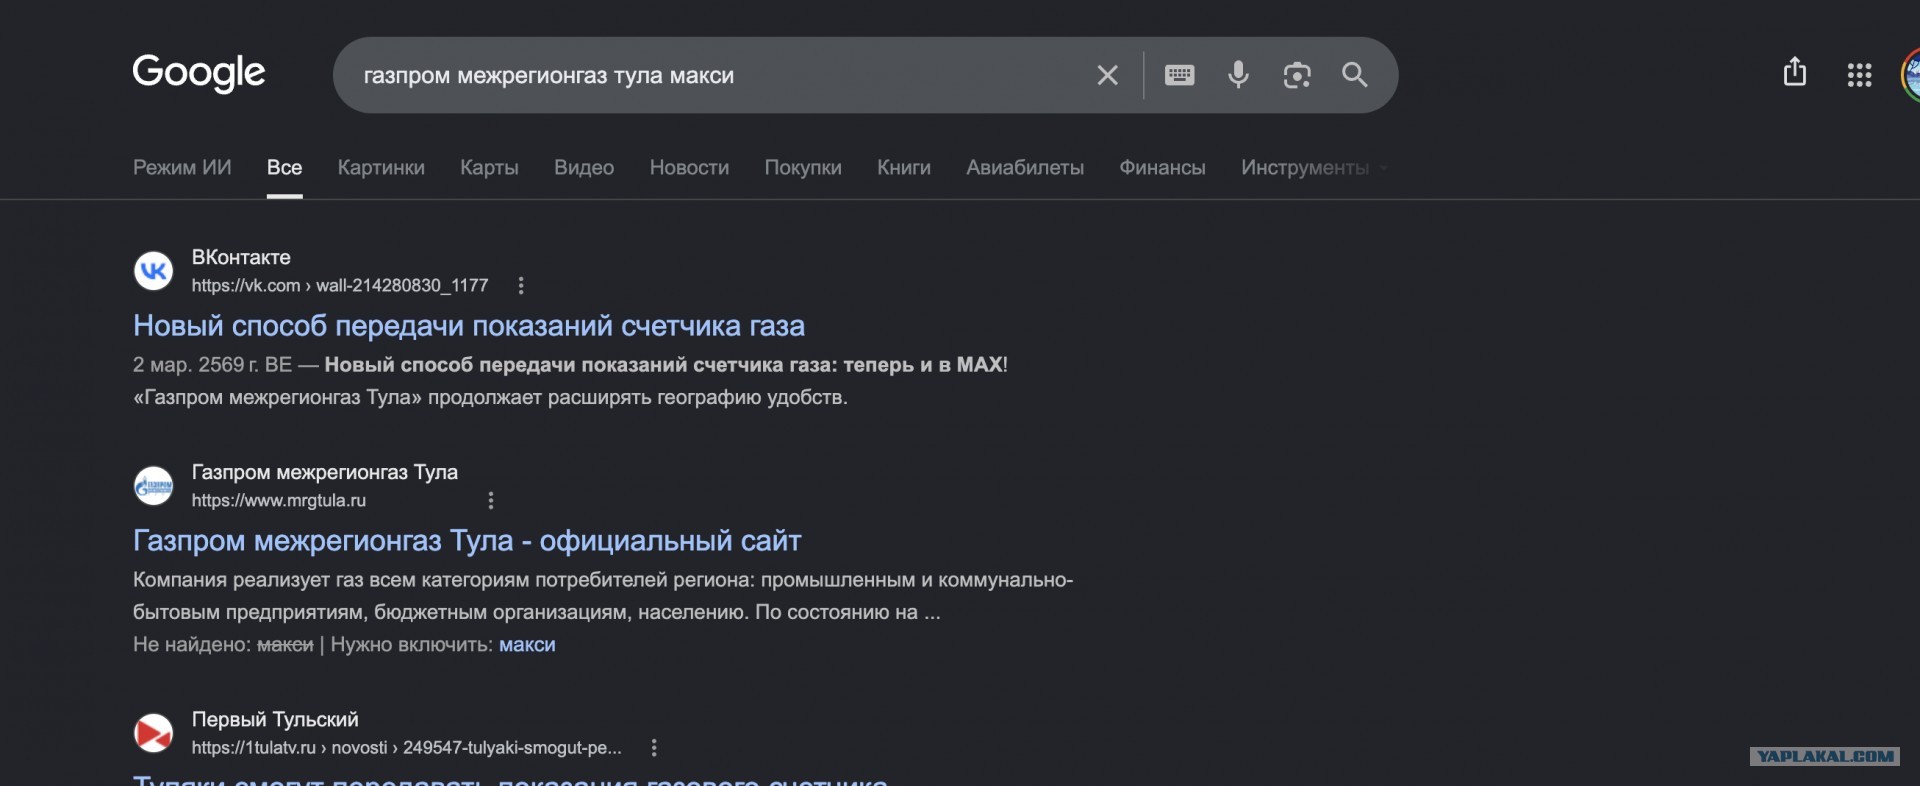Click the 'макси' must-include link
This screenshot has width=1920, height=786.
pyautogui.click(x=527, y=645)
